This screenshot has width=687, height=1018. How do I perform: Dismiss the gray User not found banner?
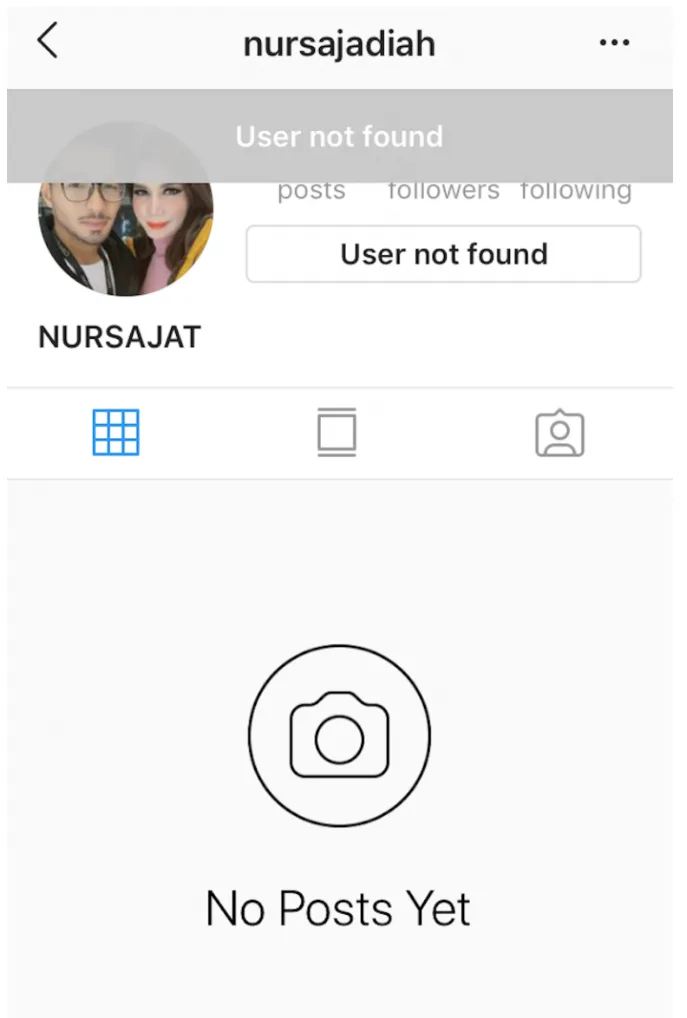[x=340, y=136]
